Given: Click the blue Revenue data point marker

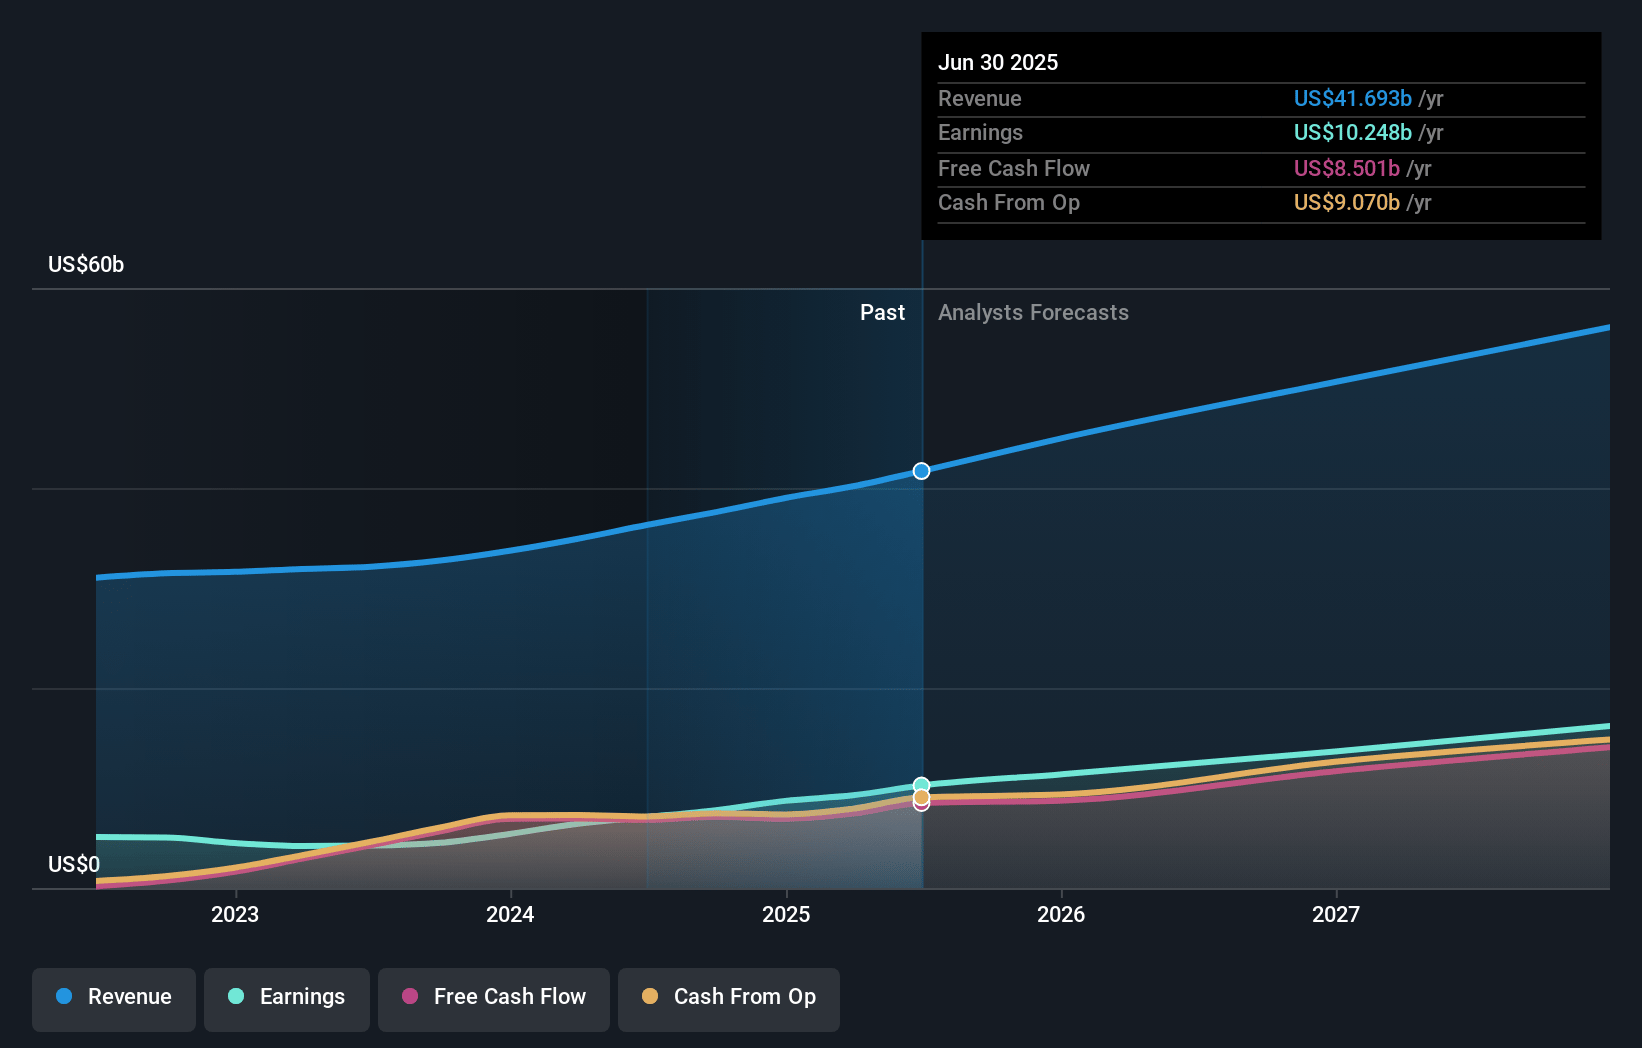Looking at the screenshot, I should pos(921,471).
